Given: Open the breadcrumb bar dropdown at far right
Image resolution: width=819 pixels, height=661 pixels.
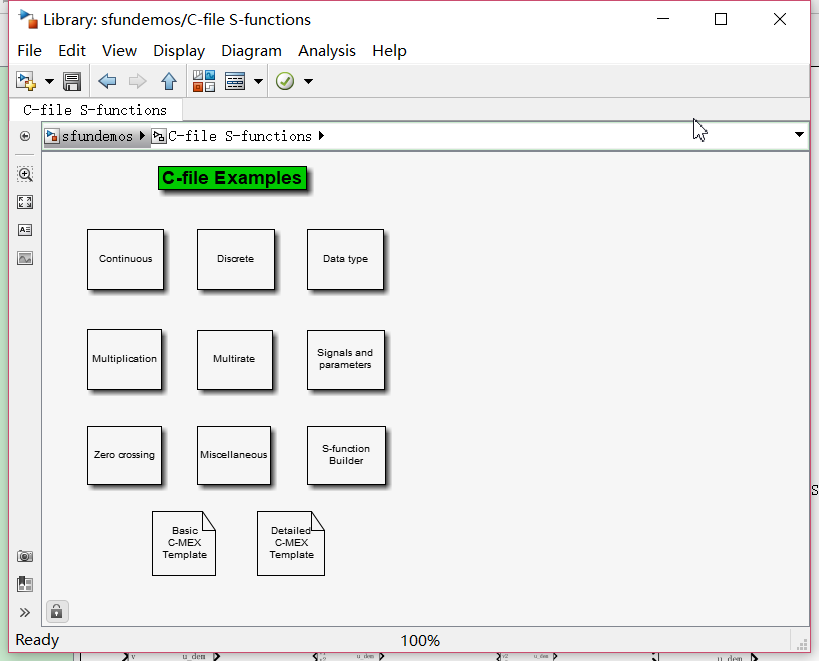Looking at the screenshot, I should (x=799, y=135).
